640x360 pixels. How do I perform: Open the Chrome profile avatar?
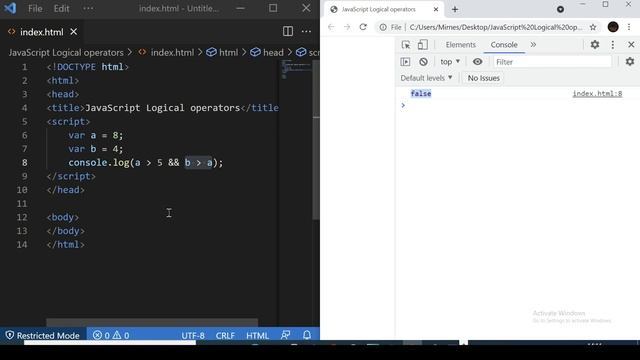pyautogui.click(x=613, y=27)
